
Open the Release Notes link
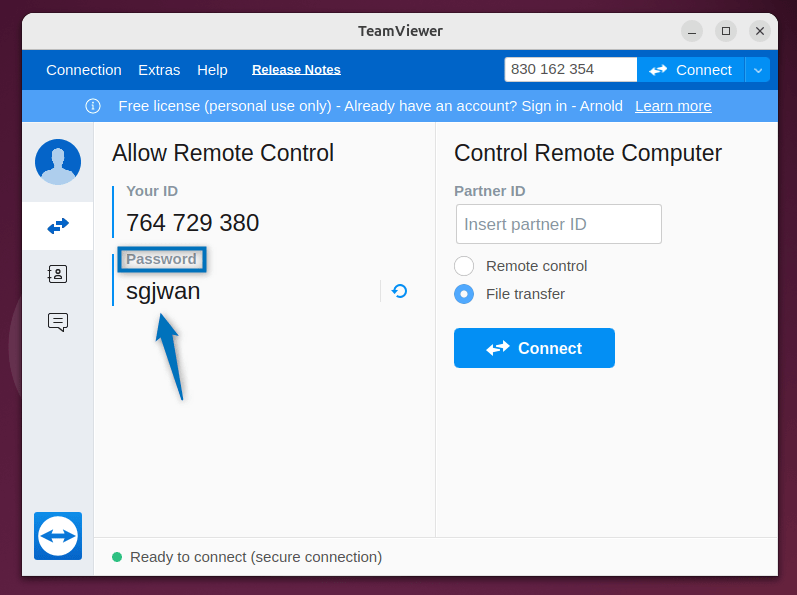(296, 70)
